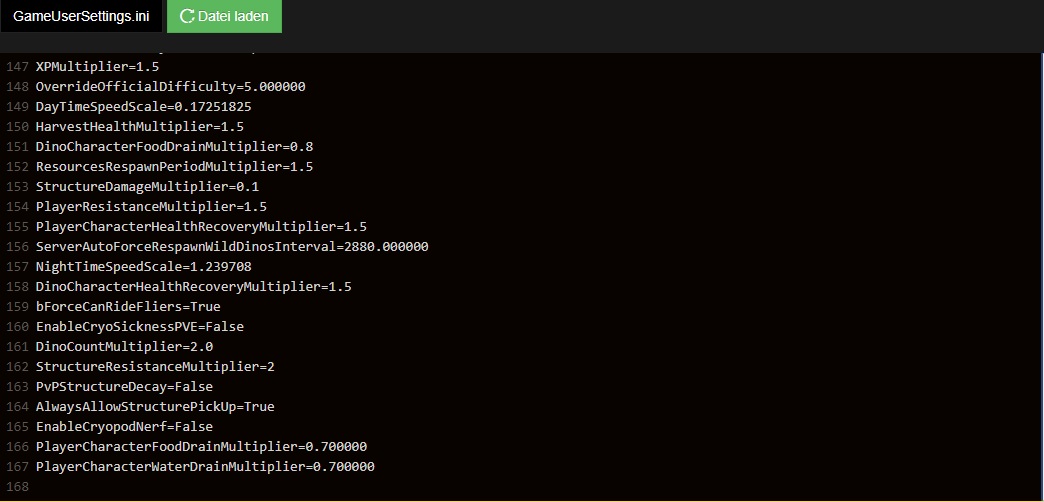1044x502 pixels.
Task: Click the OverrideOfficialDifficulty=5.000000 line
Action: pos(170,87)
